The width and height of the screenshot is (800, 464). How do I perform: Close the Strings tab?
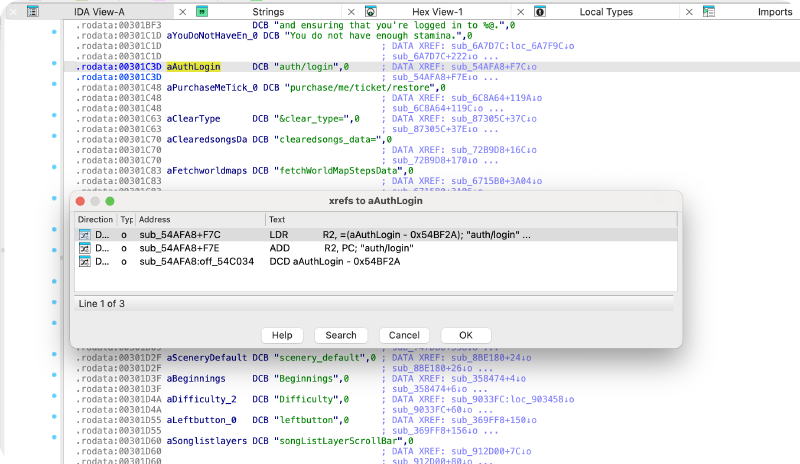pos(351,12)
